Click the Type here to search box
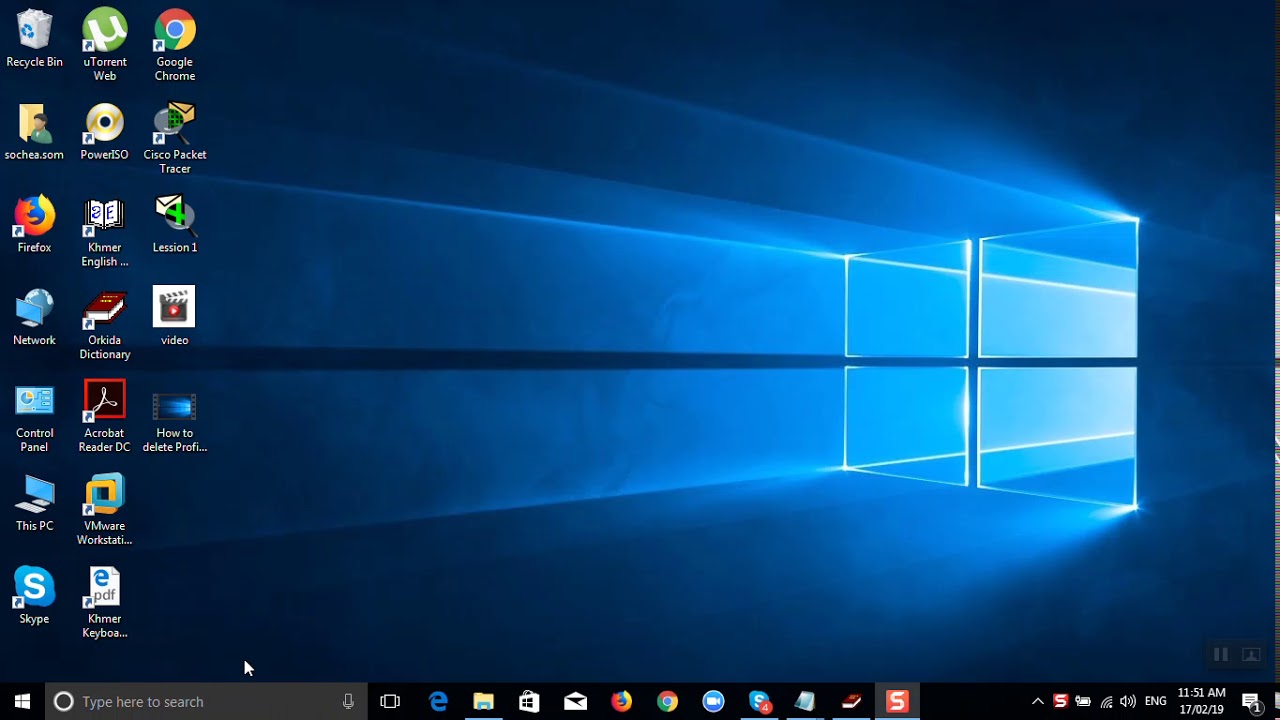1280x720 pixels. [x=206, y=701]
